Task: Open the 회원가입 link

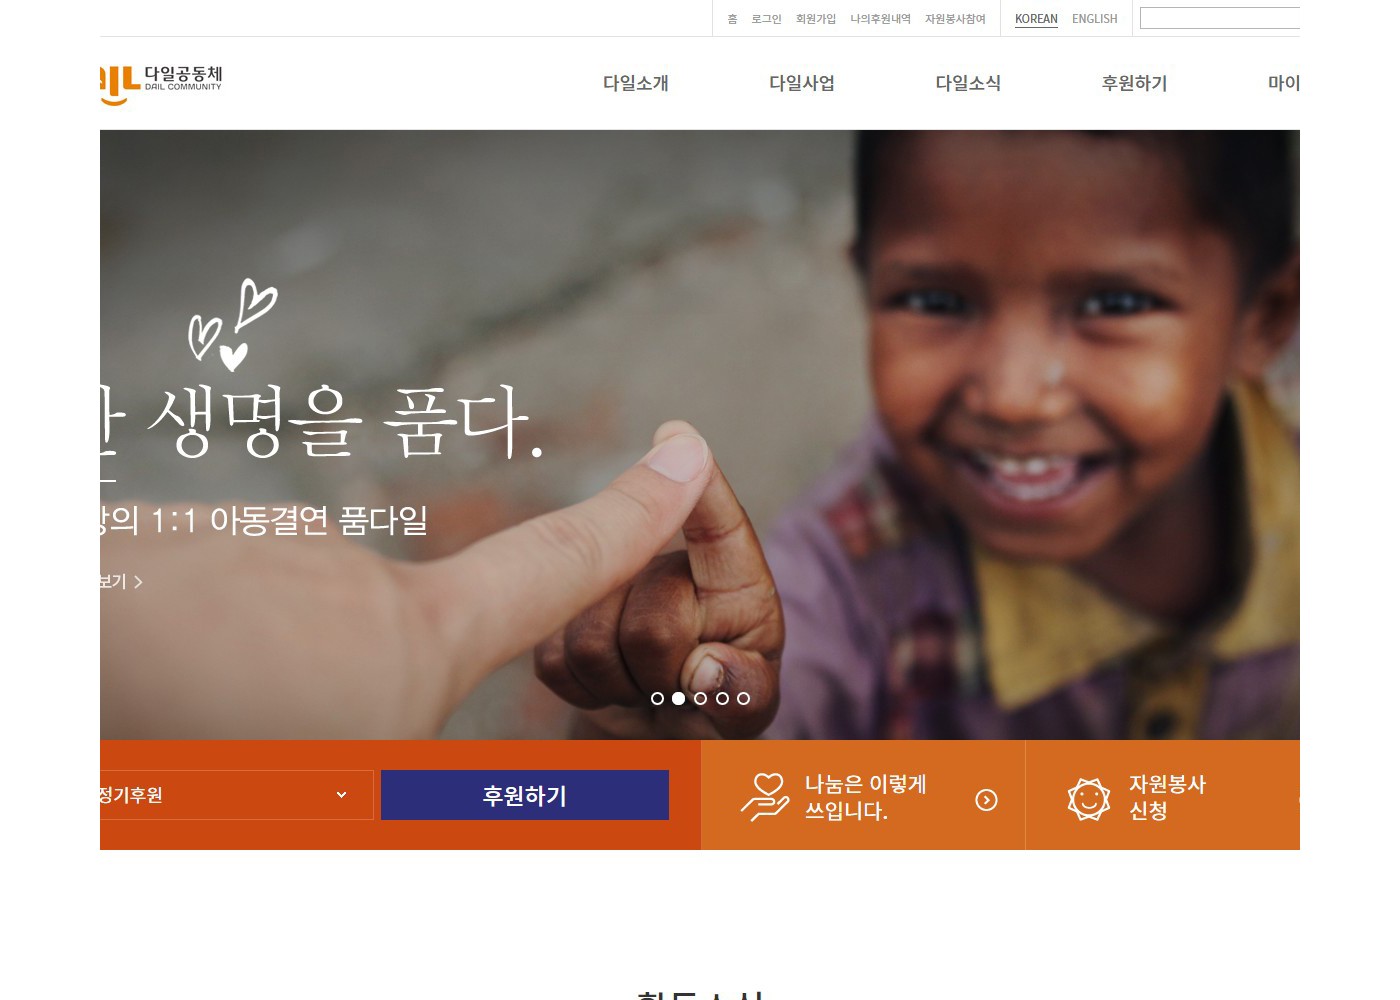Action: (815, 19)
